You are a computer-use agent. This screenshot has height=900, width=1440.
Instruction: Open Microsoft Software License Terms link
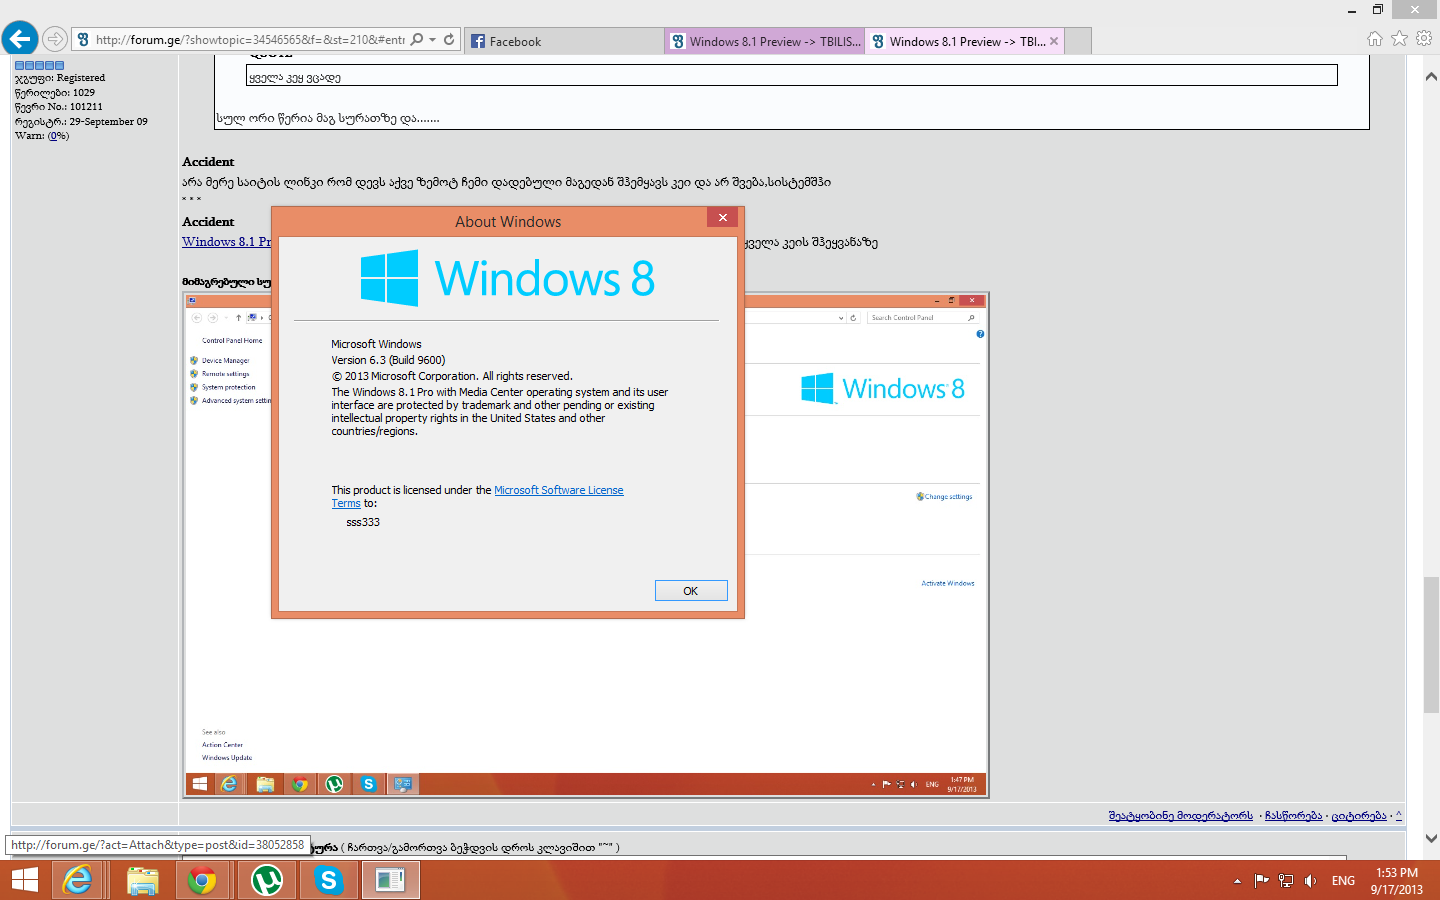[x=559, y=490]
